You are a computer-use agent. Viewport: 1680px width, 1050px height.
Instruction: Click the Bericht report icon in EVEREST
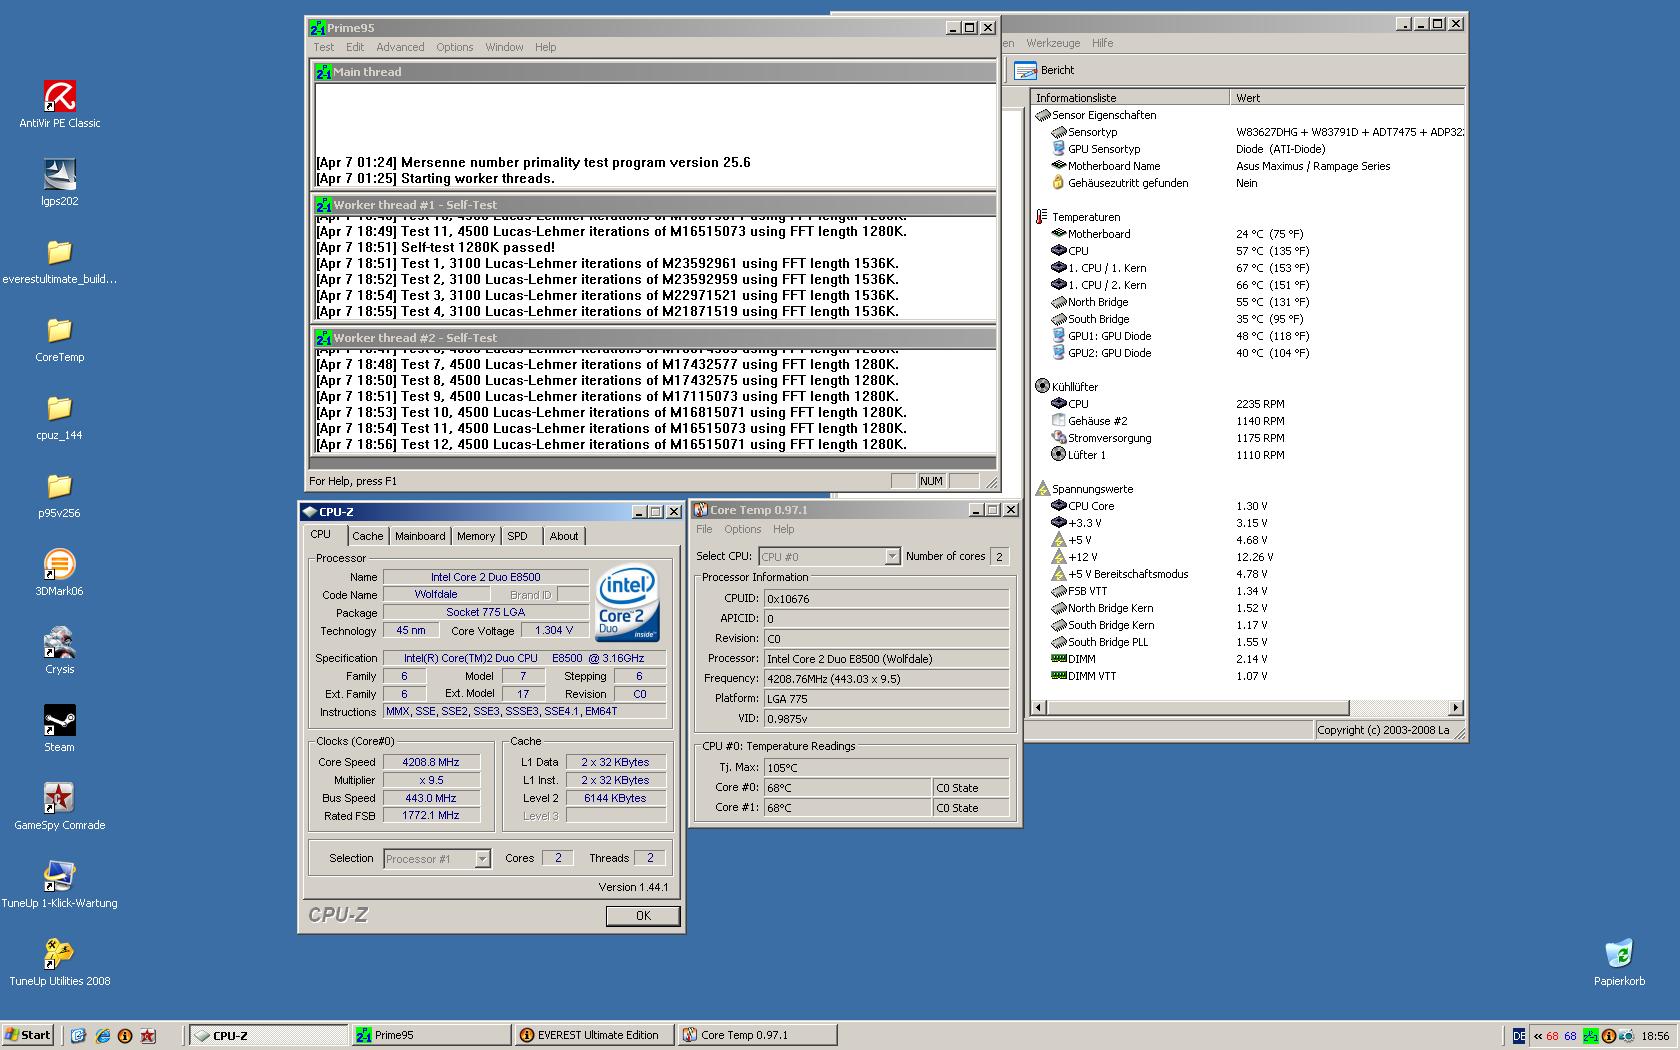[1026, 70]
